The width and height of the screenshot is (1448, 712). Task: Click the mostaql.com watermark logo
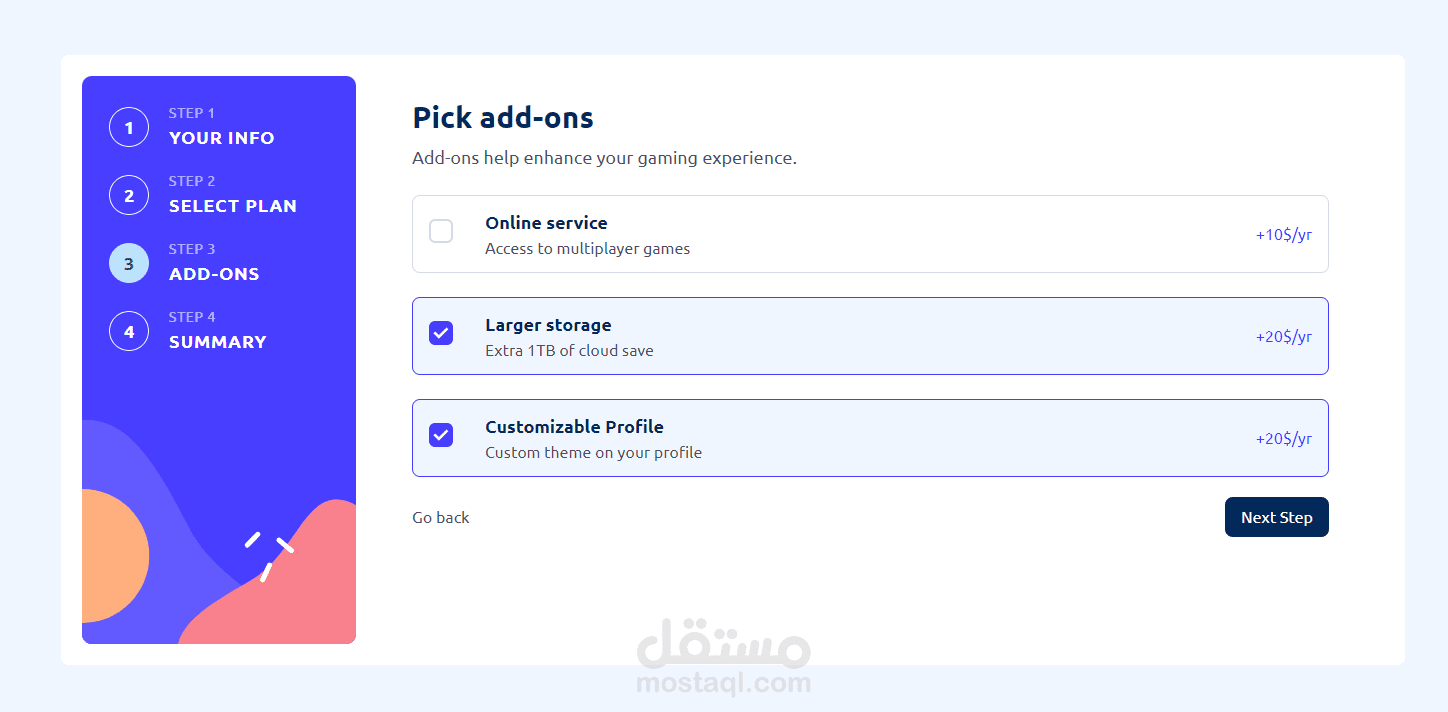[x=723, y=657]
